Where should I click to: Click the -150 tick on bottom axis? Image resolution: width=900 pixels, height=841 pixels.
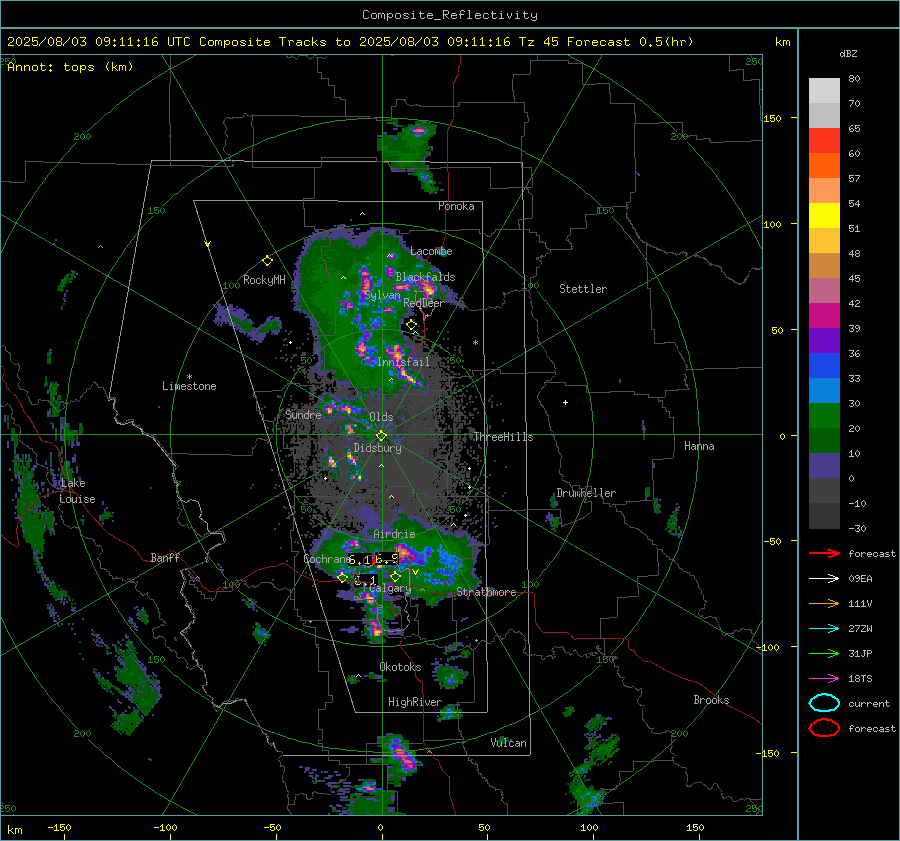click(60, 828)
